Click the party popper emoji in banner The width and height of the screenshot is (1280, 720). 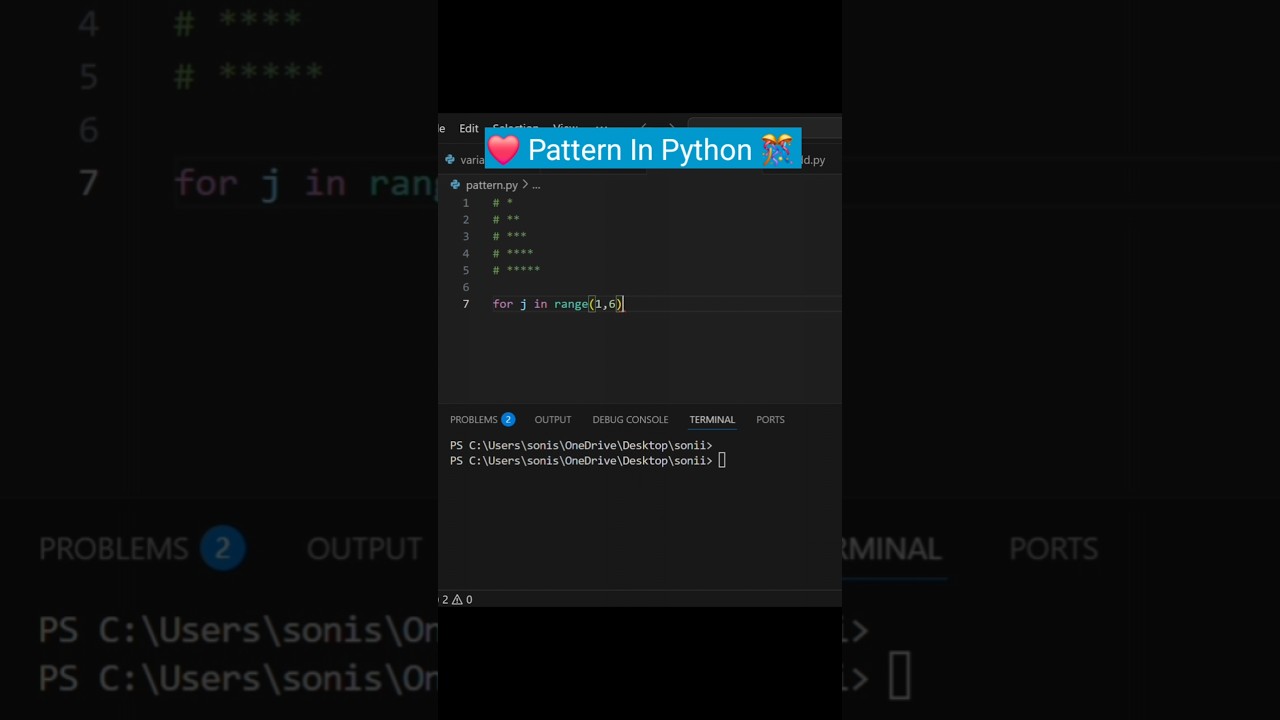click(777, 150)
